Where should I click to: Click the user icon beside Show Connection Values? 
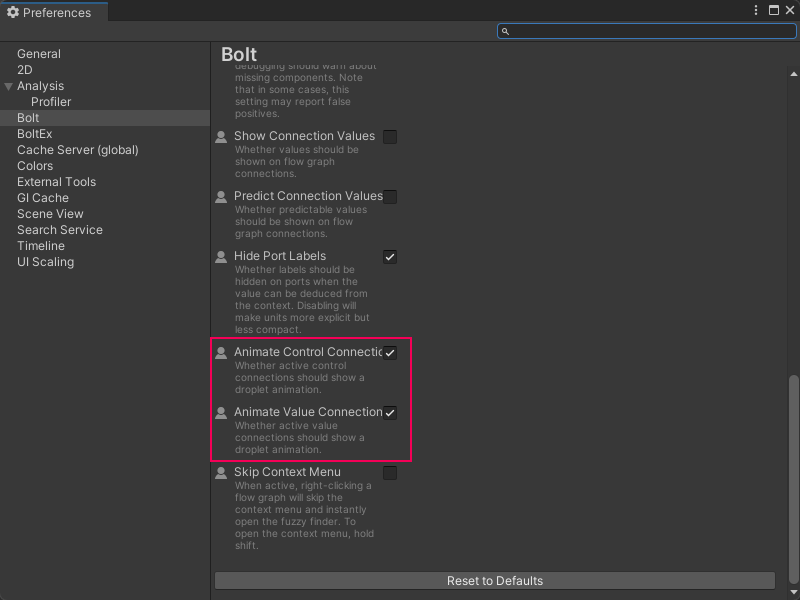221,137
